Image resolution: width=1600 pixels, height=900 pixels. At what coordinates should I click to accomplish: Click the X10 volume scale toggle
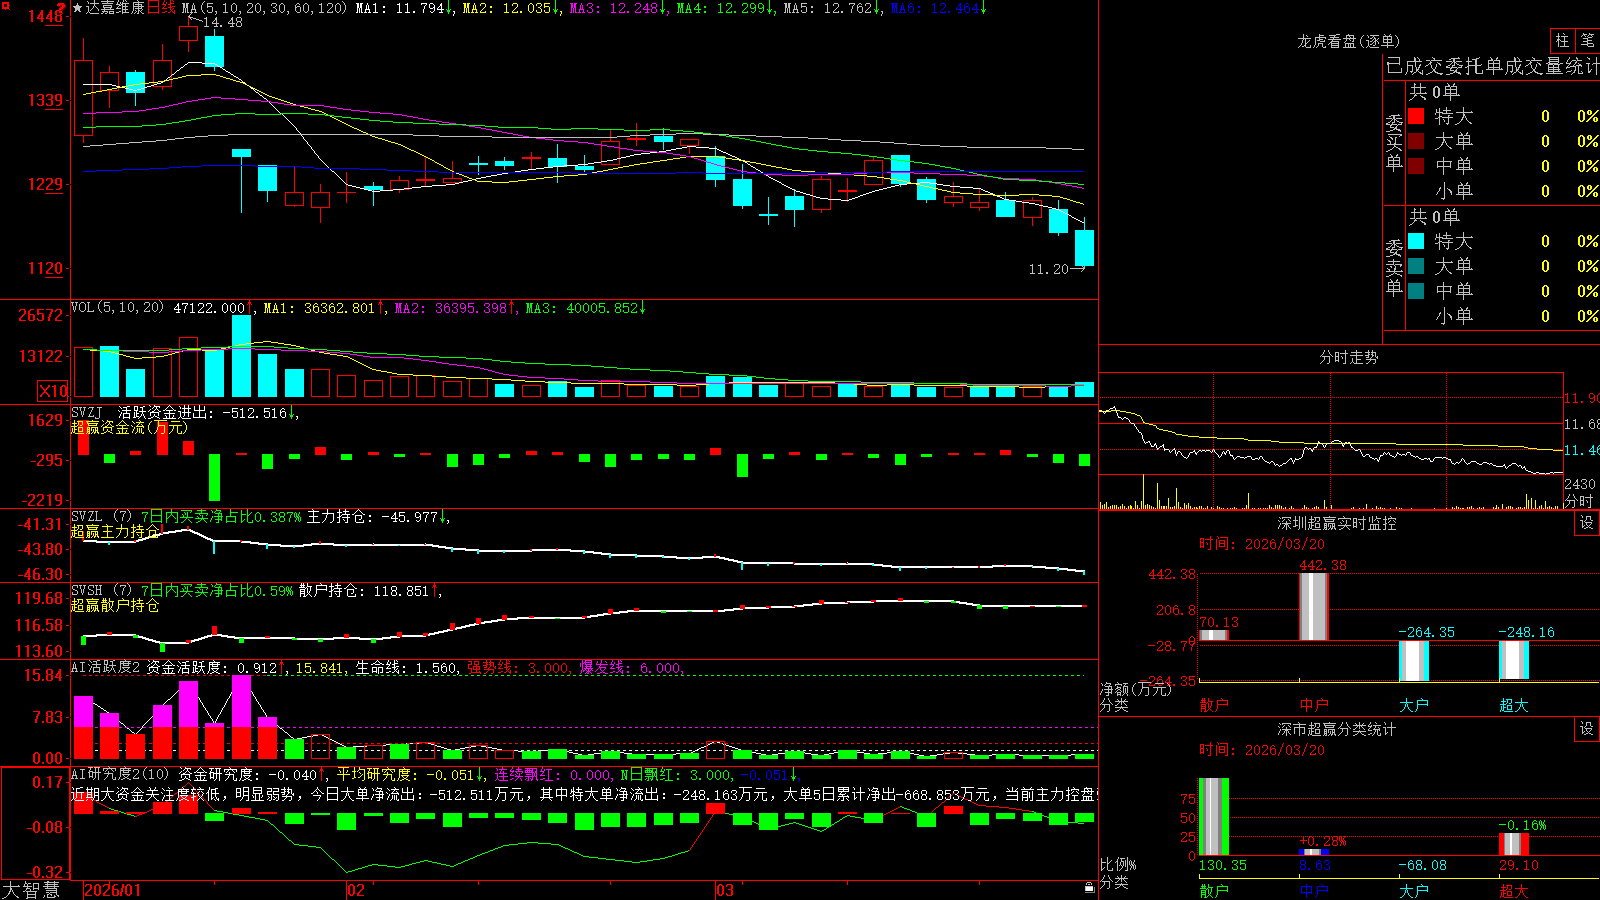click(53, 391)
